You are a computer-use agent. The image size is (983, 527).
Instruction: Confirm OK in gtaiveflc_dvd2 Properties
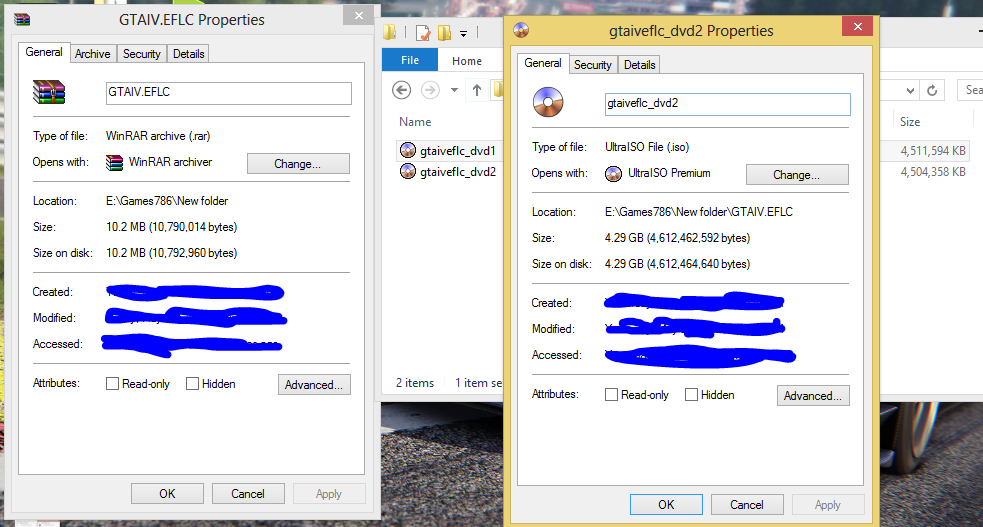(666, 505)
